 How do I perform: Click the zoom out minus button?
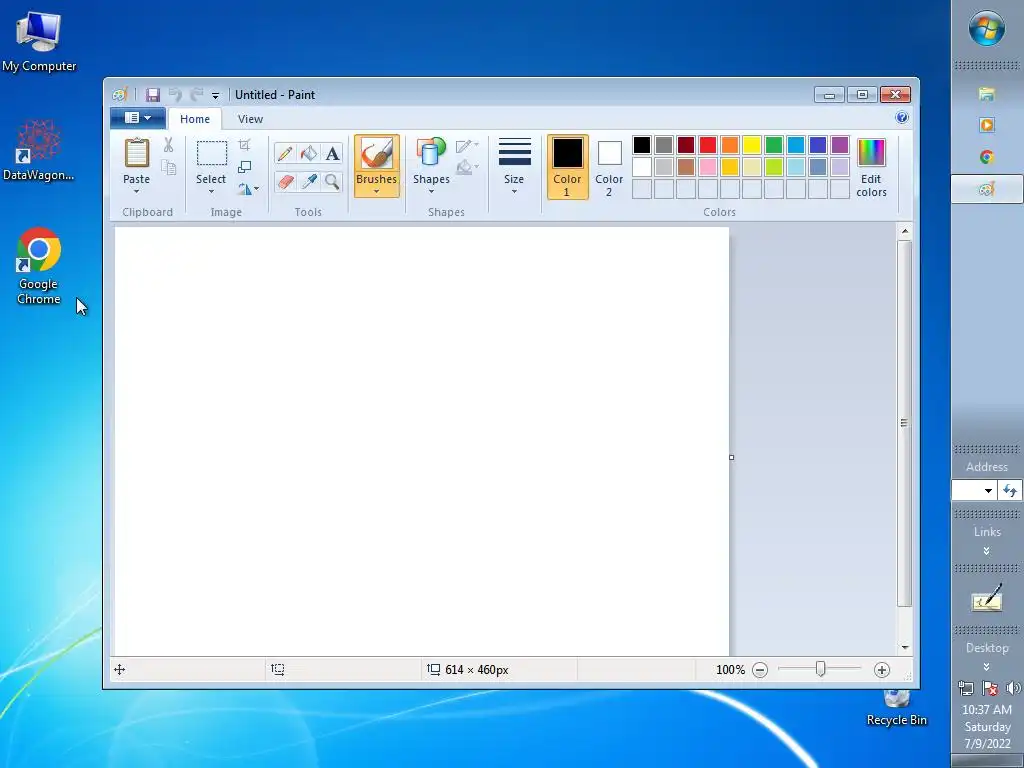760,669
